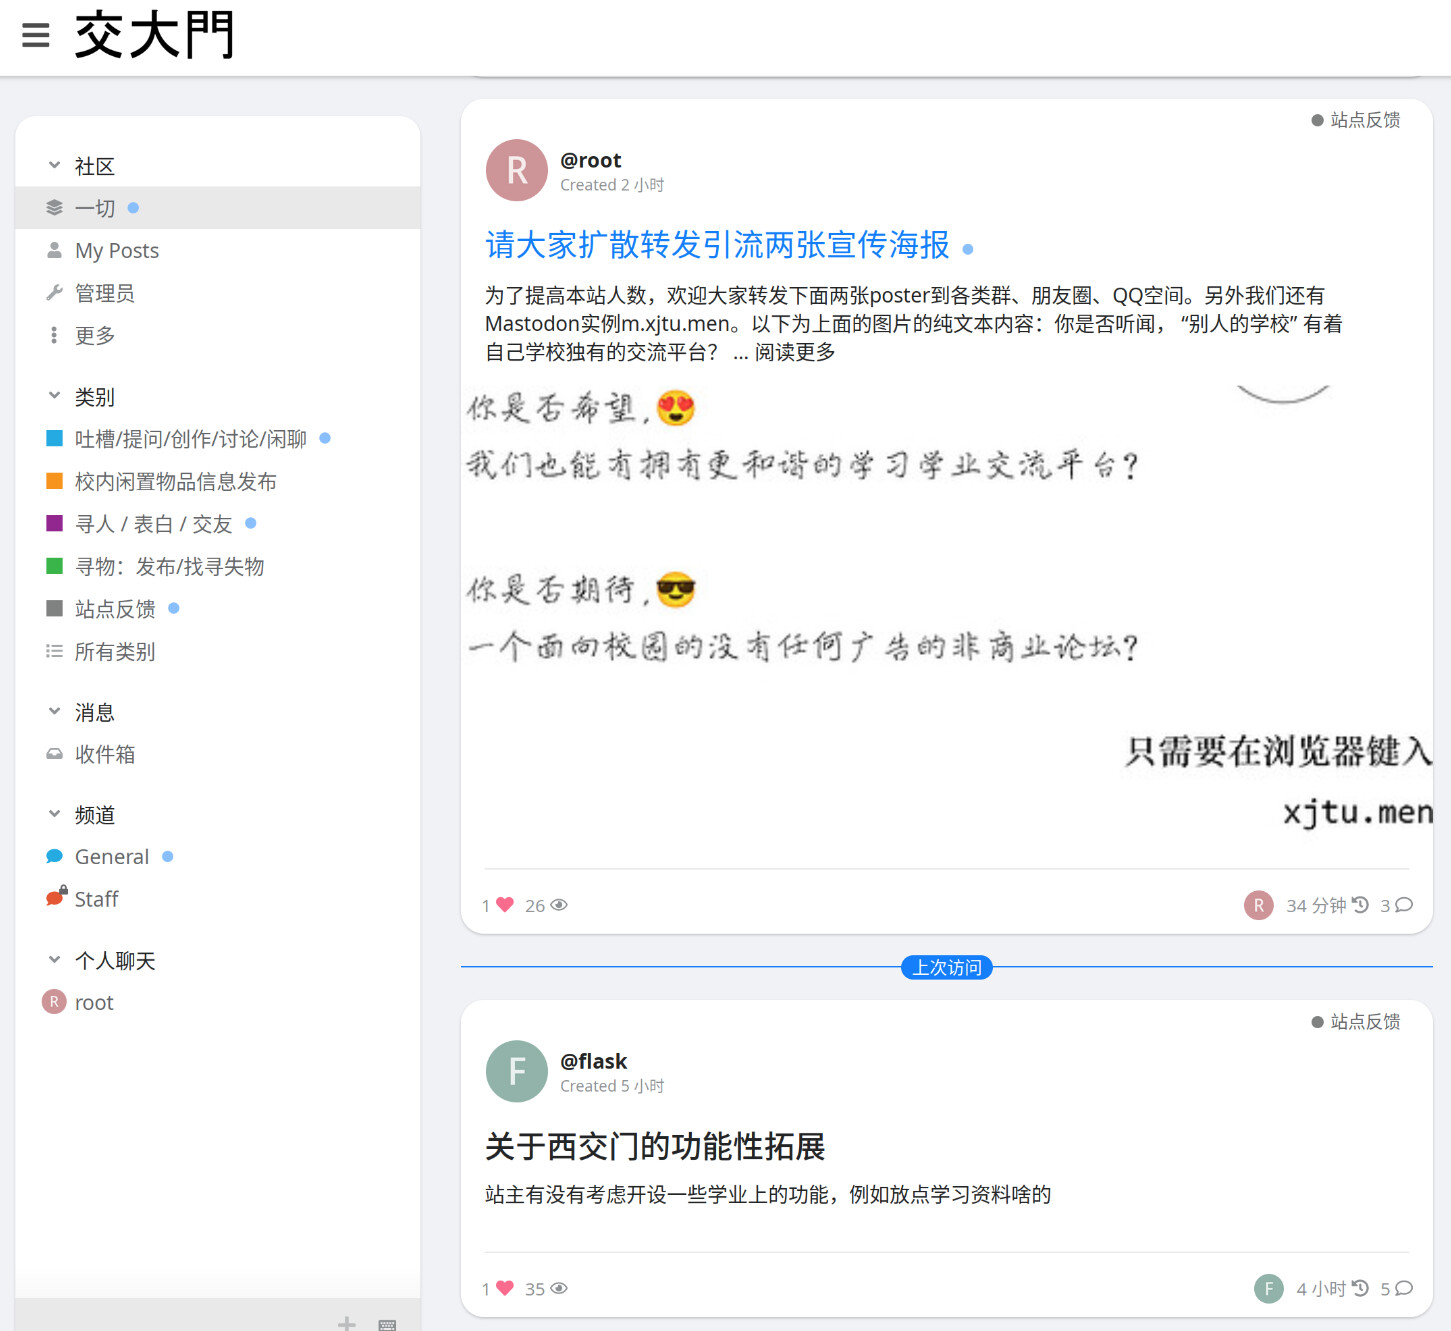Select the orange 校内闲置物品信息发布 category

tap(175, 482)
